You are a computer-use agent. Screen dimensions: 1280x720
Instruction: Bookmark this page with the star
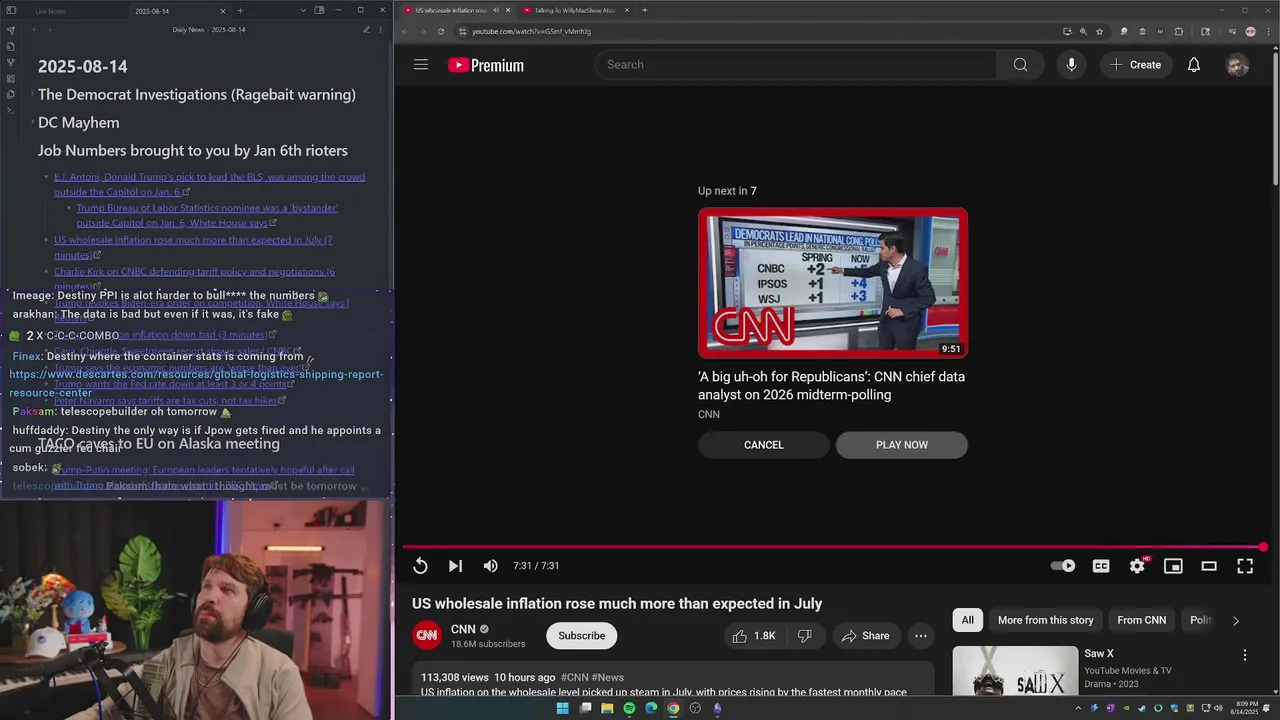(1099, 31)
